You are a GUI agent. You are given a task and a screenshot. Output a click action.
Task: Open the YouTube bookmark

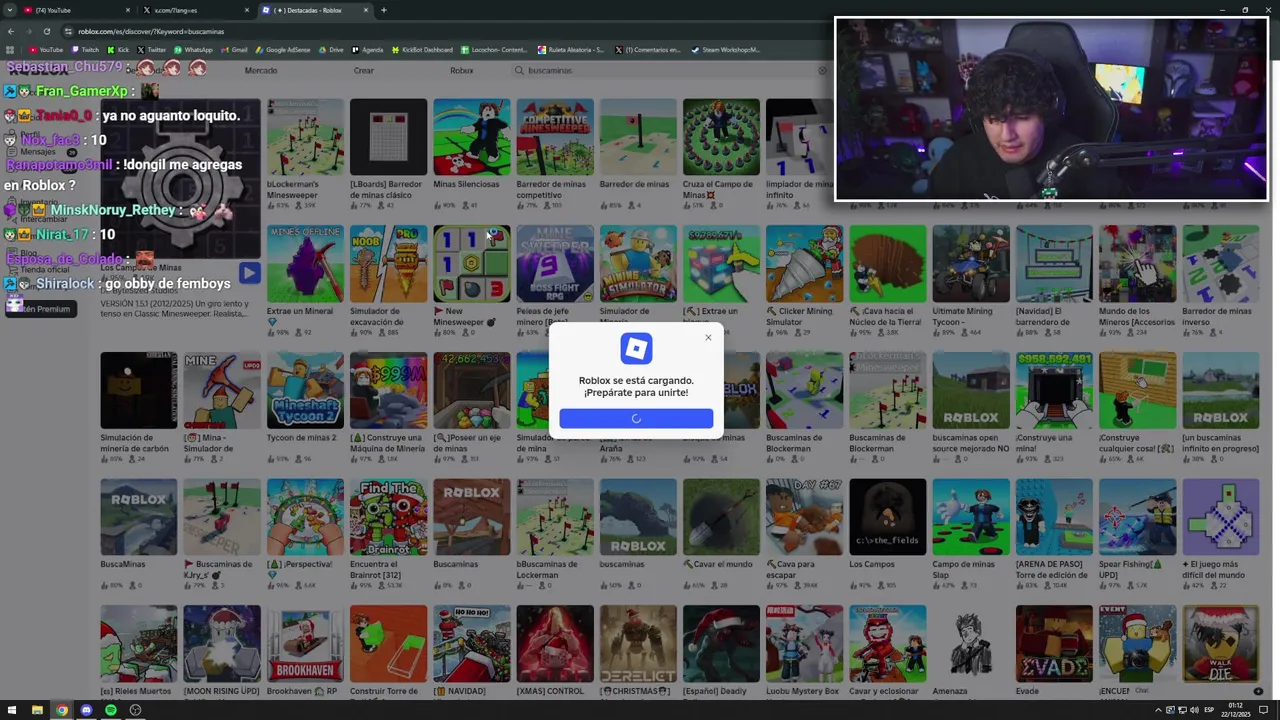point(46,49)
